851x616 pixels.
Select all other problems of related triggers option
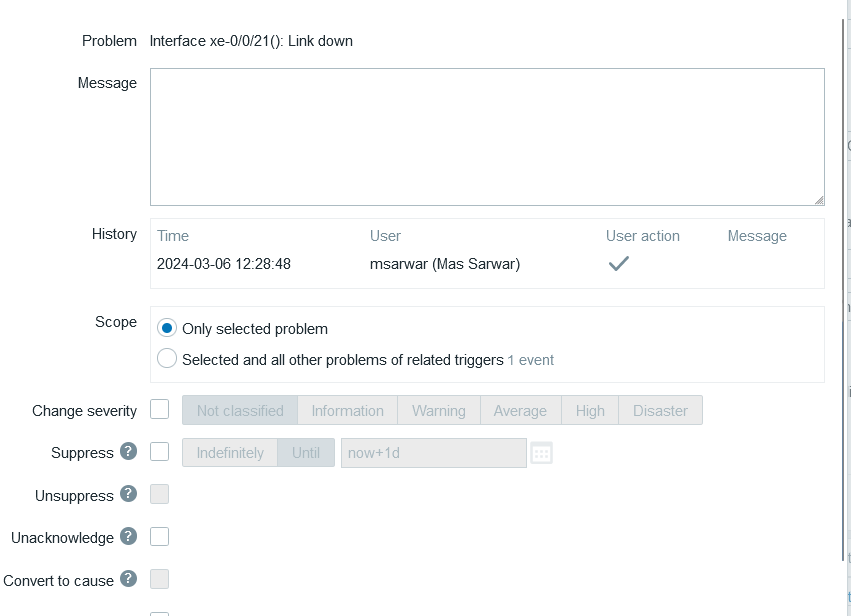(x=167, y=359)
